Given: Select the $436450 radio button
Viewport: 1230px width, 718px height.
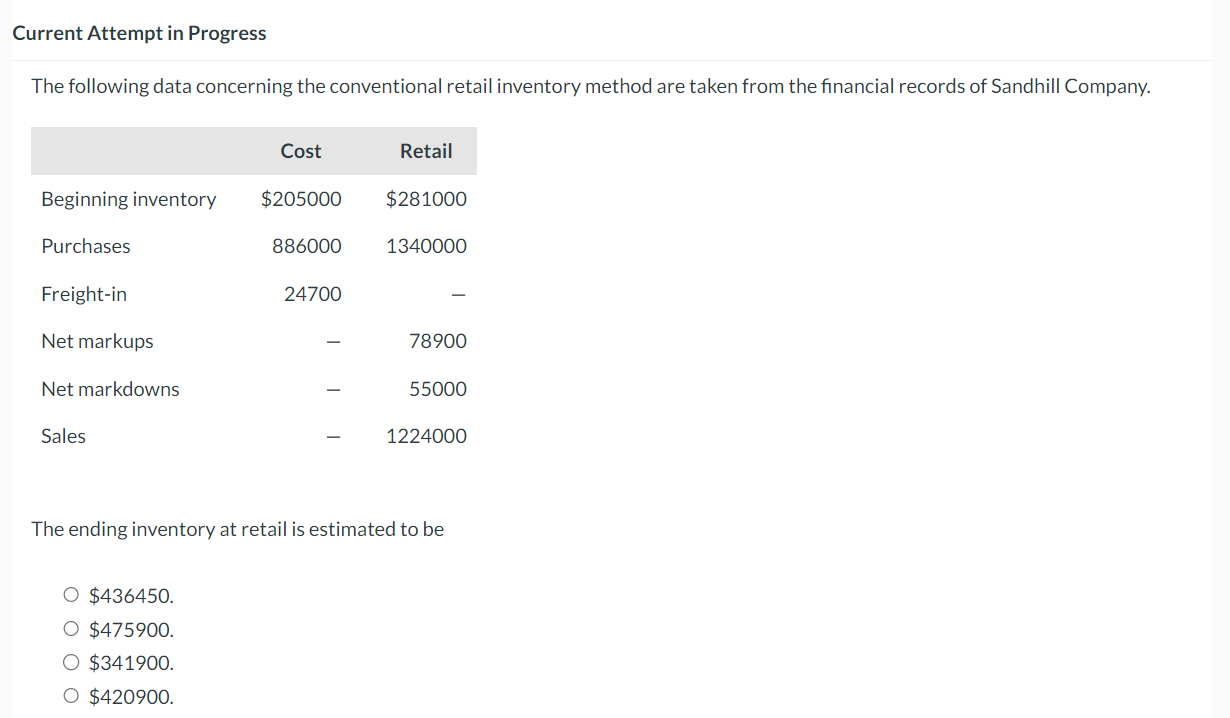Looking at the screenshot, I should [x=71, y=594].
